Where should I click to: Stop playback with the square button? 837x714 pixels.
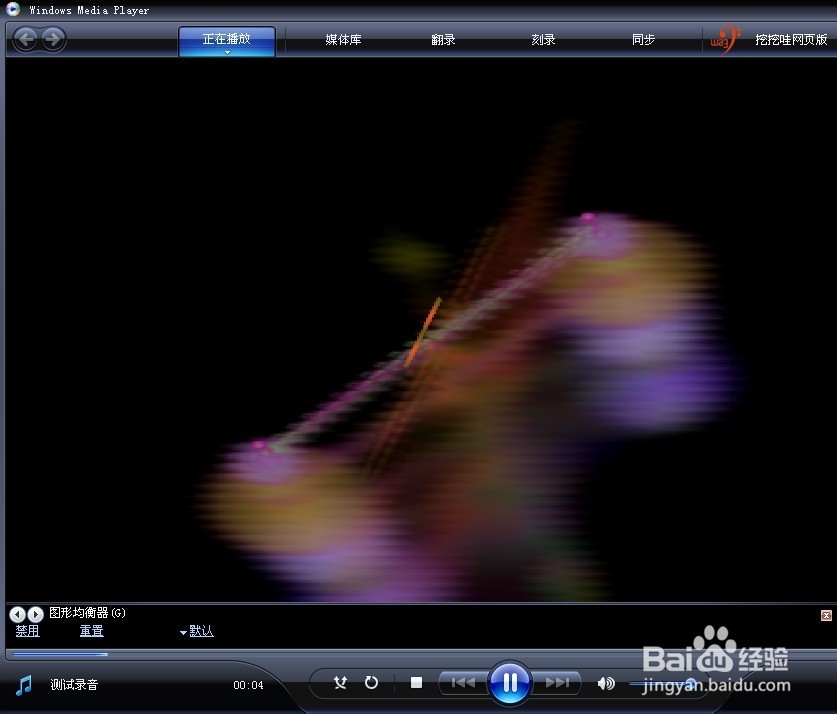[x=416, y=683]
